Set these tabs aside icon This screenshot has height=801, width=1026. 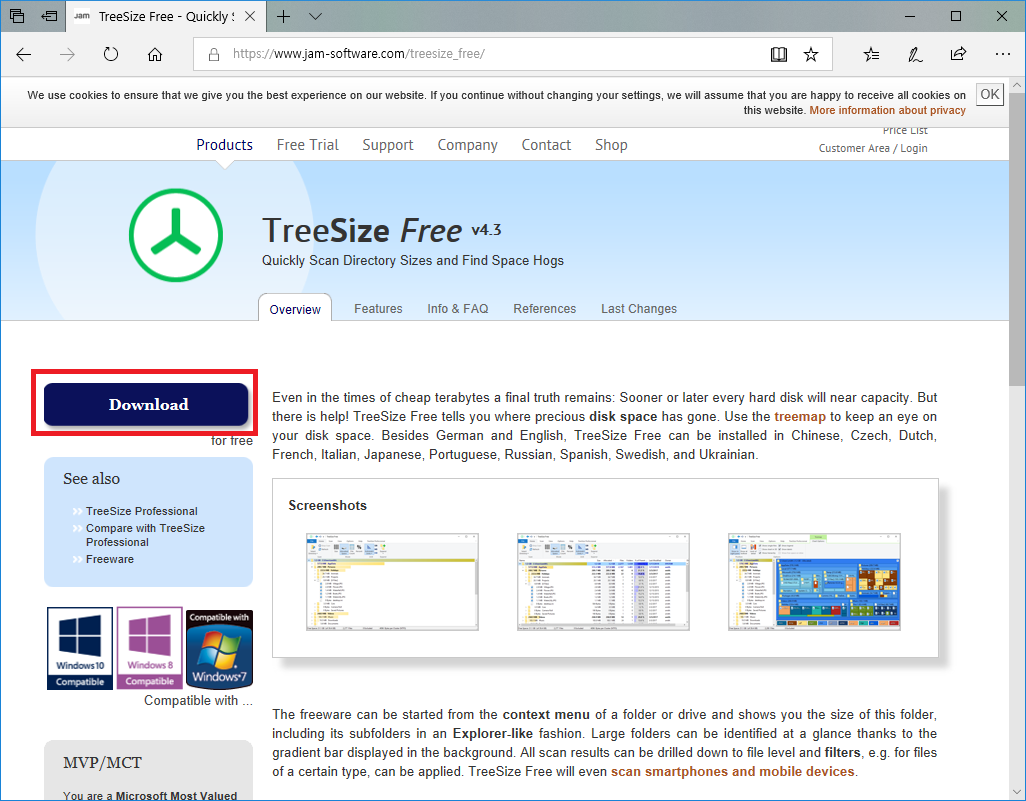pos(50,16)
